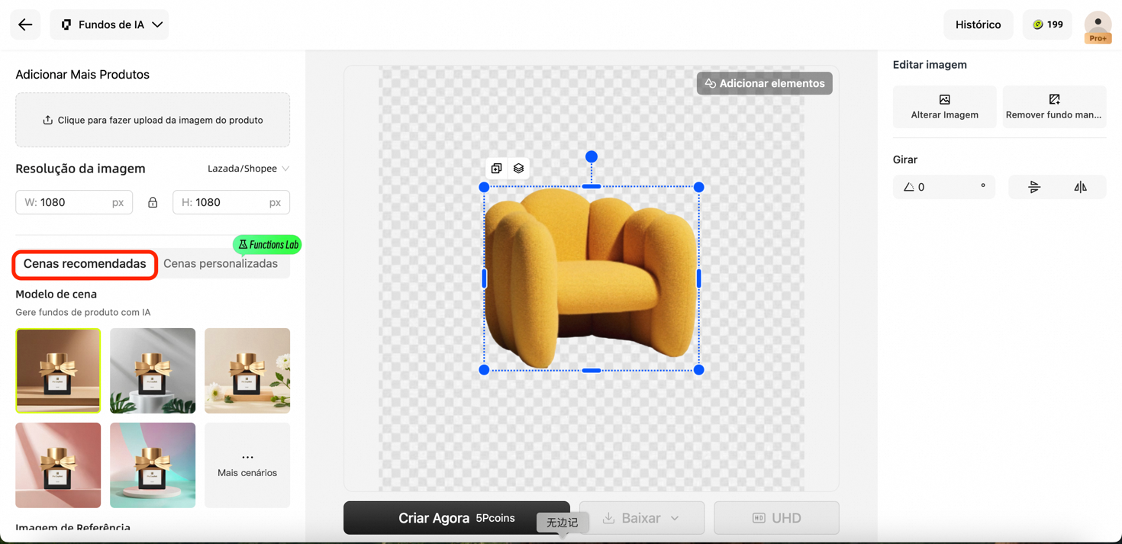Expand the Lazada/Shopee resolution dropdown
Screen dimensions: 1122x544
(x=248, y=169)
